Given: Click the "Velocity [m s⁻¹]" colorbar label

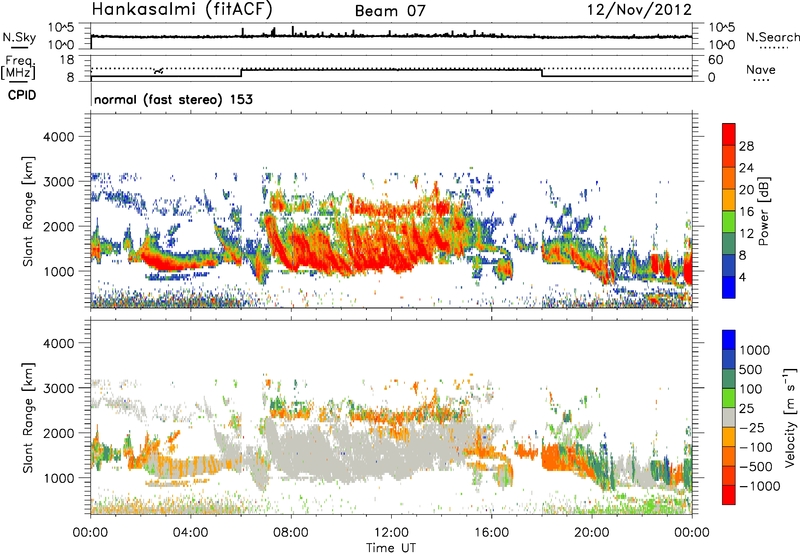Looking at the screenshot, I should (x=790, y=417).
